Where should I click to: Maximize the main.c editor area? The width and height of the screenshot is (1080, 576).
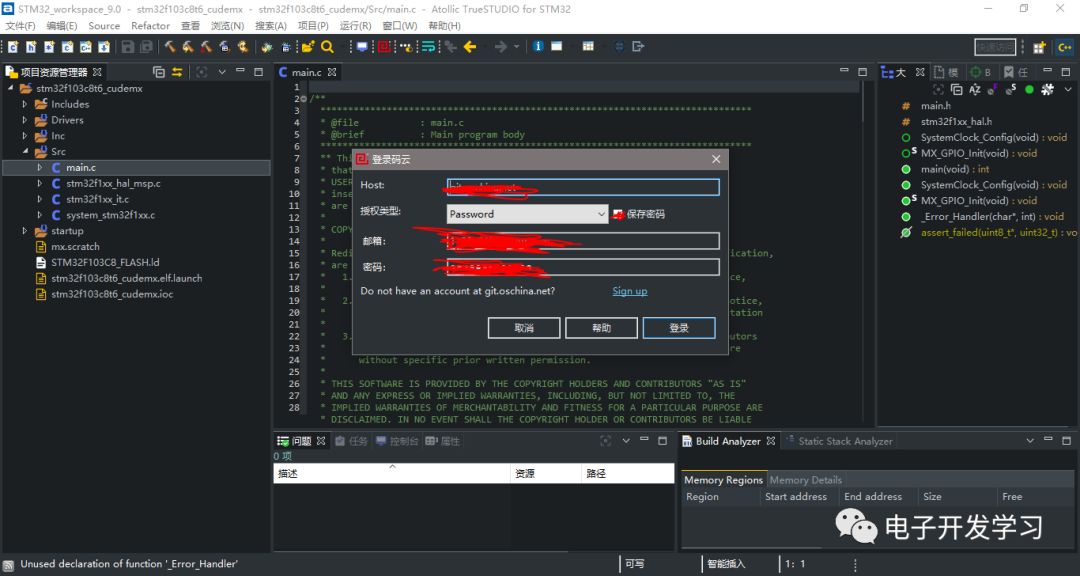pos(863,72)
